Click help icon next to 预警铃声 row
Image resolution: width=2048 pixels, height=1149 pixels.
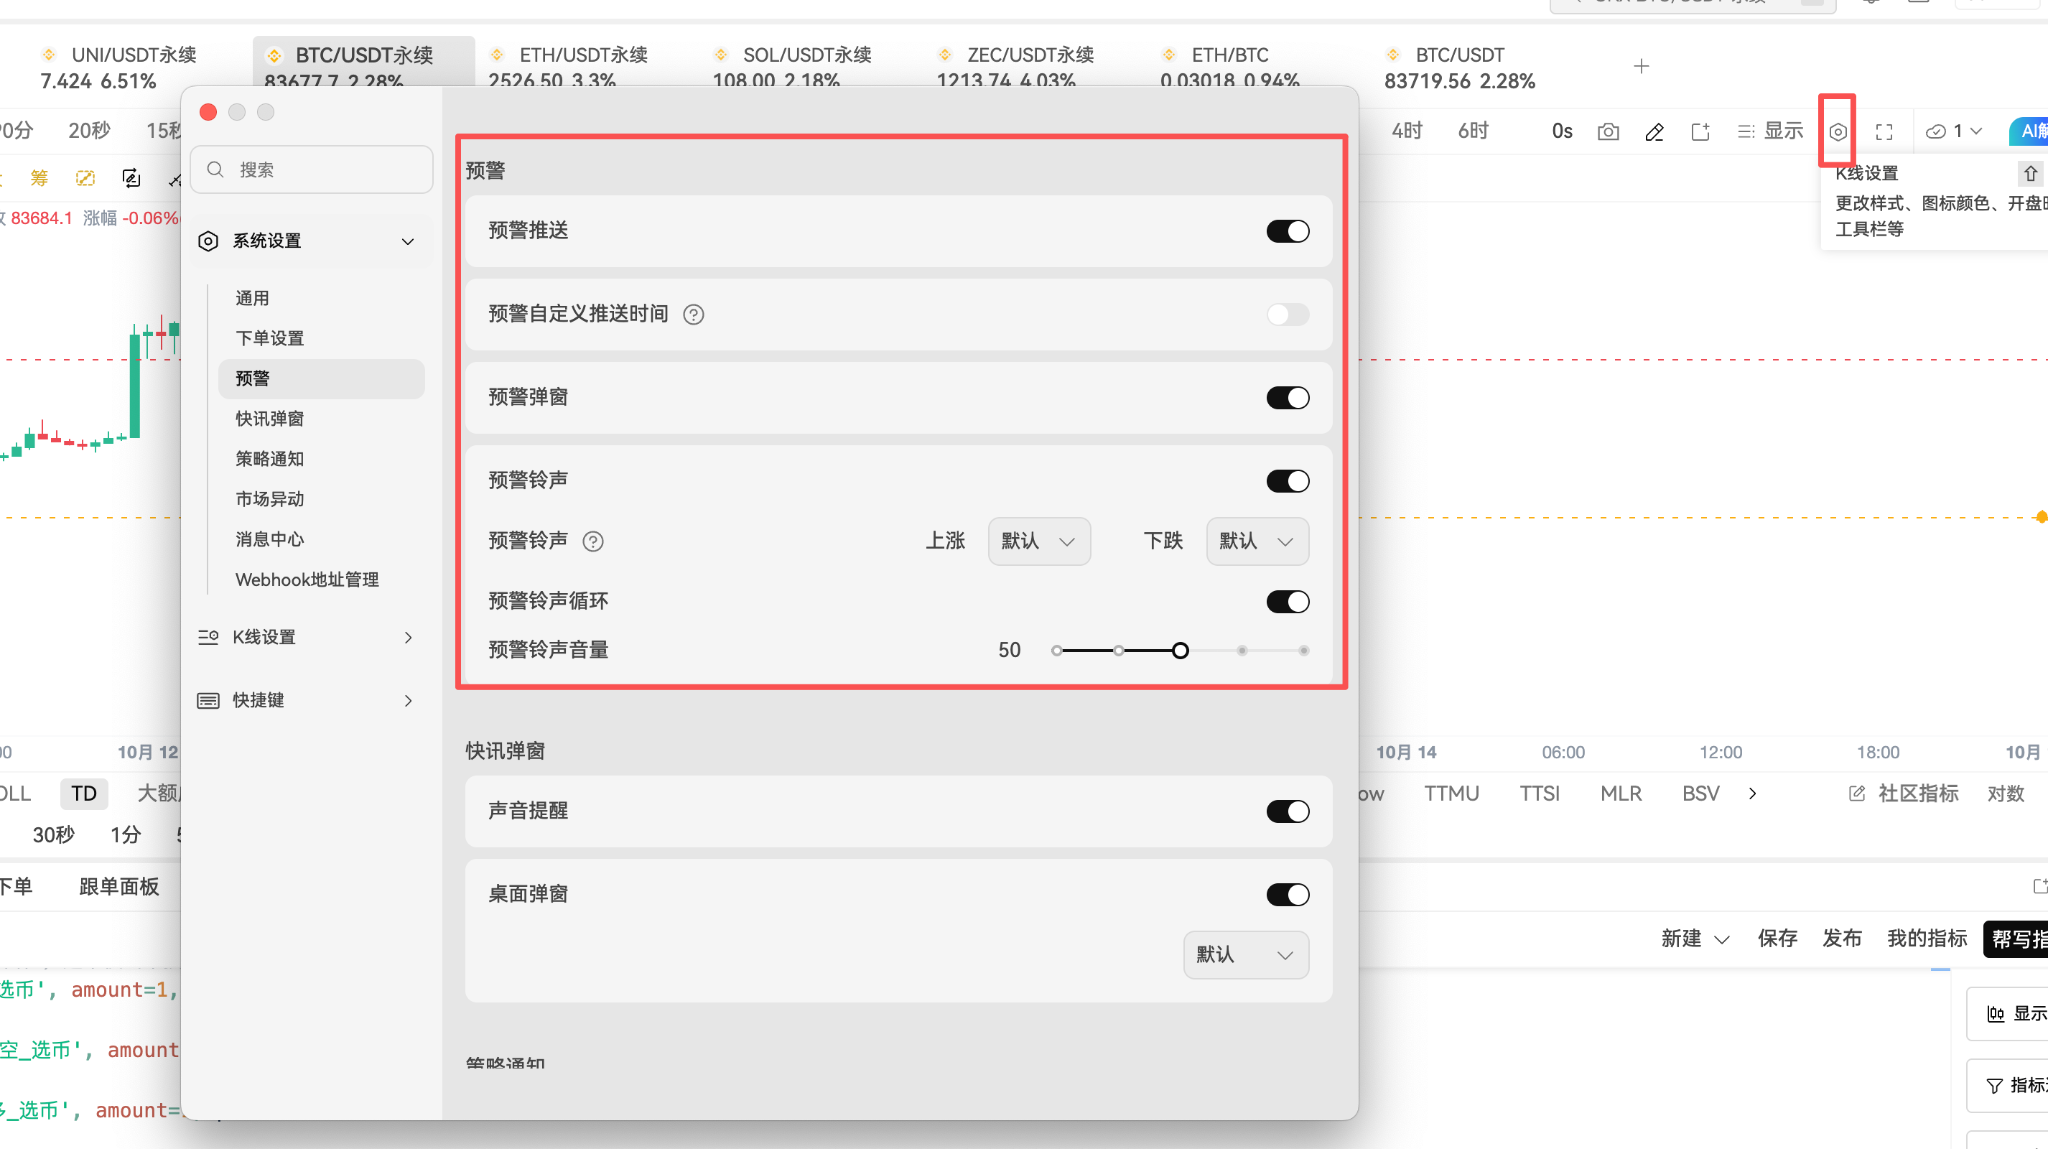click(x=593, y=541)
